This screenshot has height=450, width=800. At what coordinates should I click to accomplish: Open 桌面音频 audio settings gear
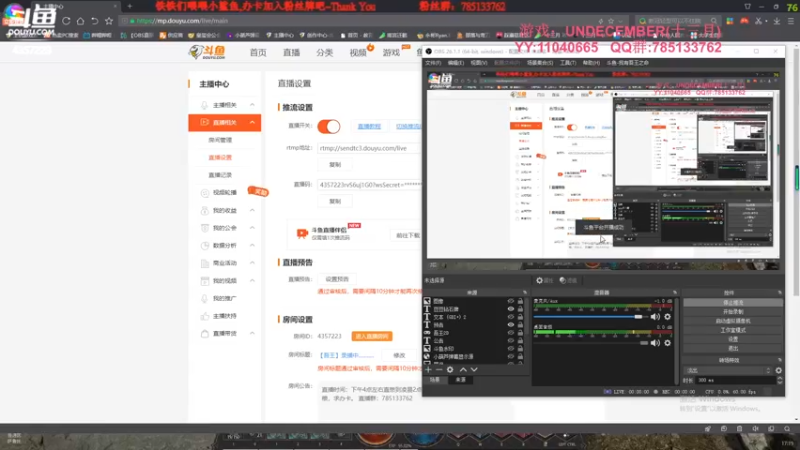pyautogui.click(x=667, y=343)
